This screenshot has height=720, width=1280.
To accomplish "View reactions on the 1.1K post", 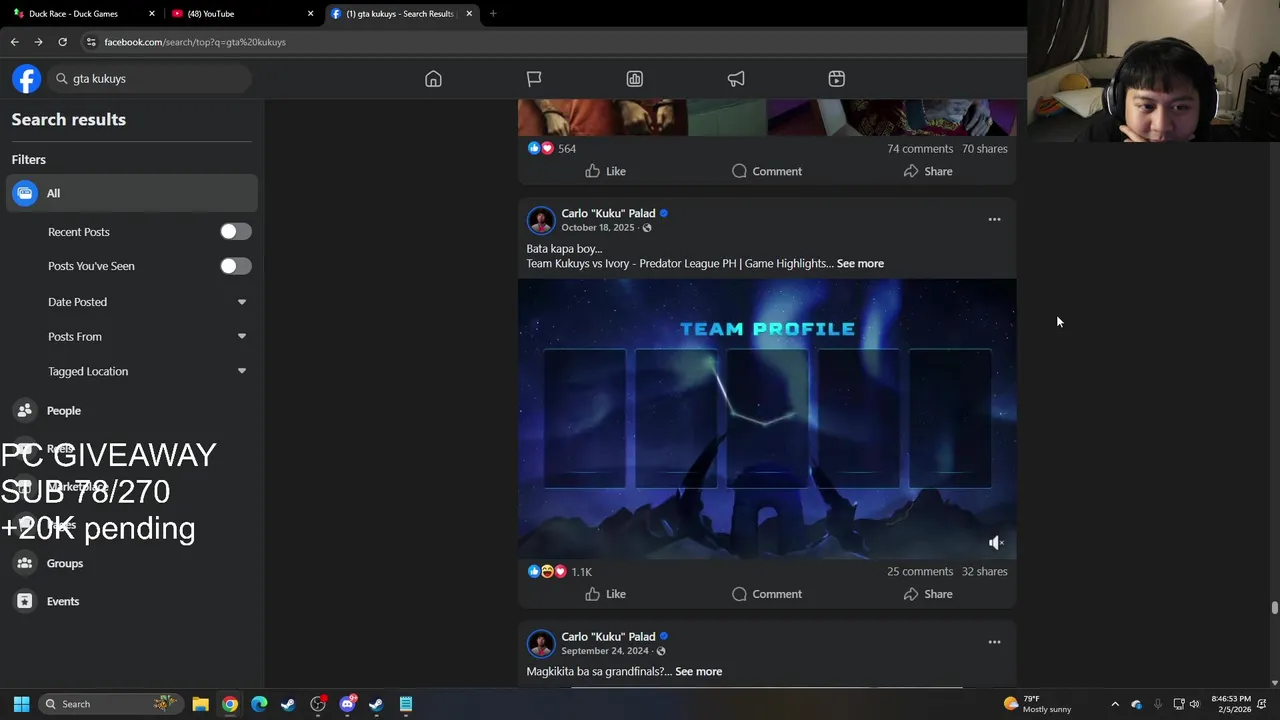I will click(x=560, y=572).
